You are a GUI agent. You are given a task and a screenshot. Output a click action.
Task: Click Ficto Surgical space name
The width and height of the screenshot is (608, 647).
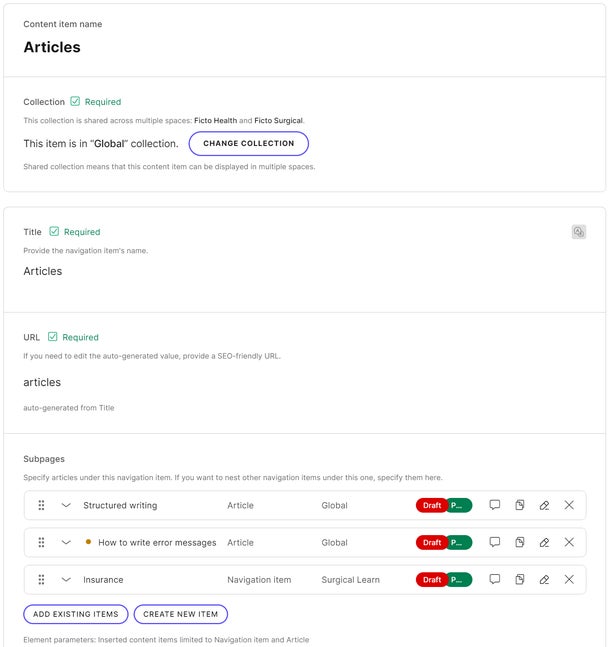[x=278, y=120]
